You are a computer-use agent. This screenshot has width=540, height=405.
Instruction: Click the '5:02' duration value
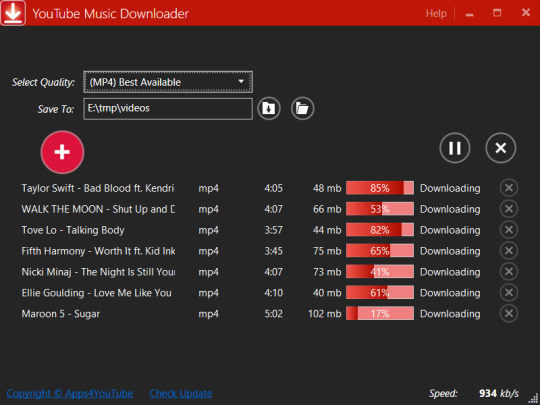[x=273, y=314]
